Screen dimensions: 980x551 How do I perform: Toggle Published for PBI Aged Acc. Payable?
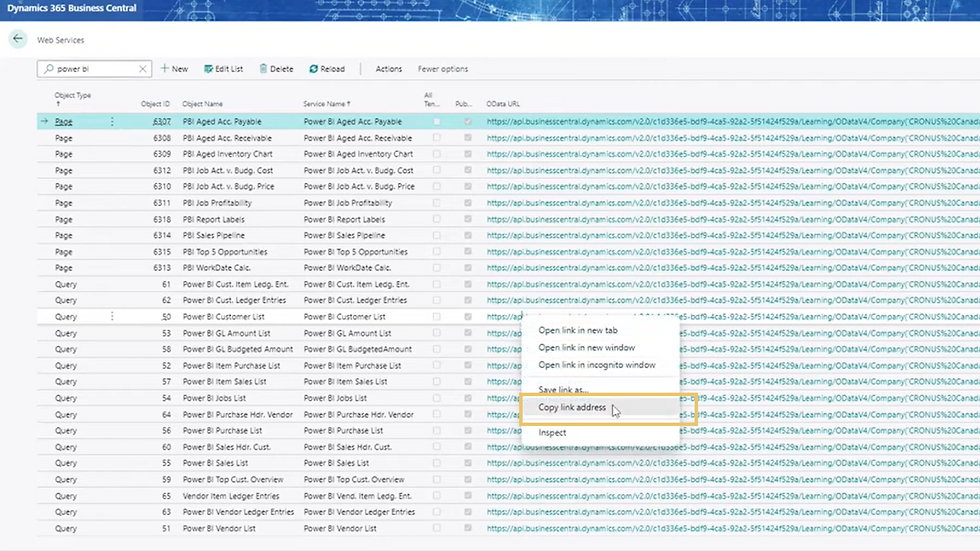[468, 121]
